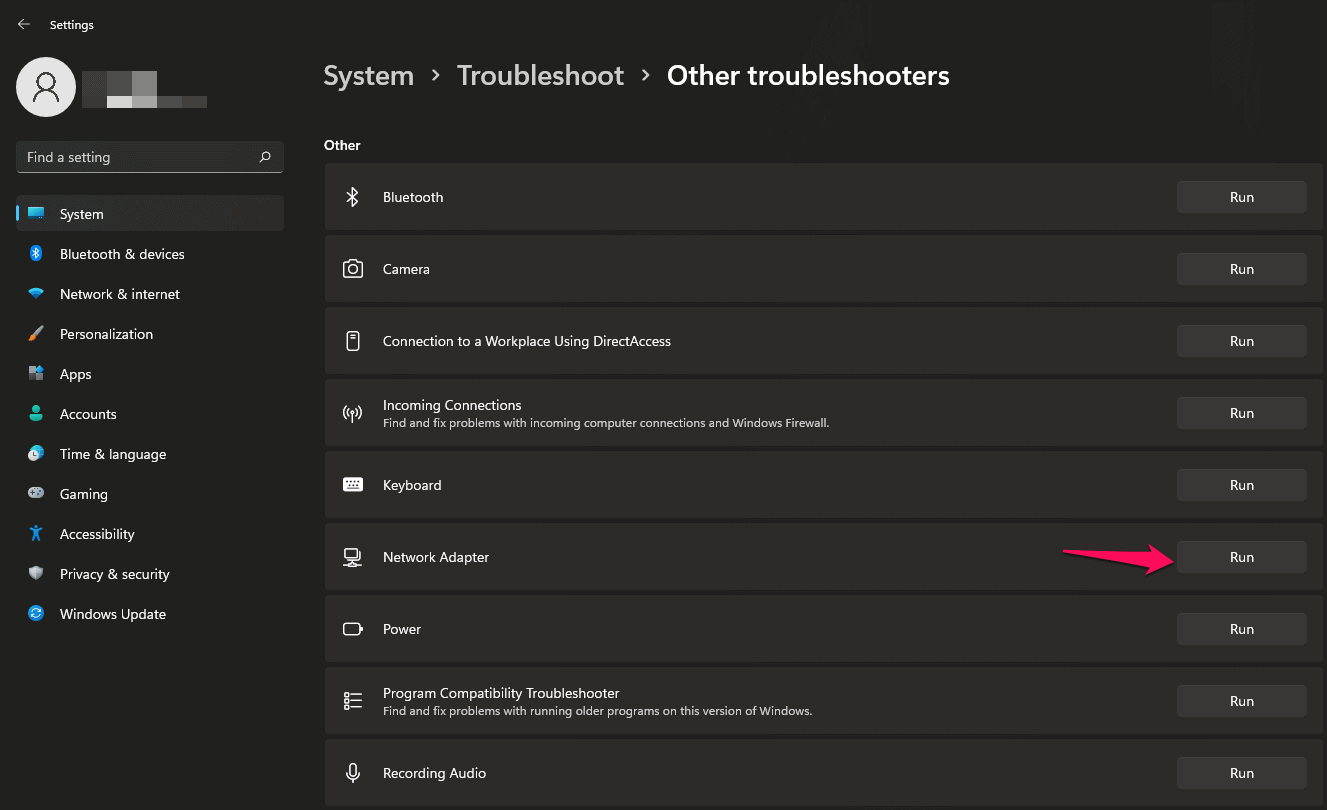The height and width of the screenshot is (810, 1327).
Task: Click the Personalization paintbrush icon
Action: coord(36,334)
